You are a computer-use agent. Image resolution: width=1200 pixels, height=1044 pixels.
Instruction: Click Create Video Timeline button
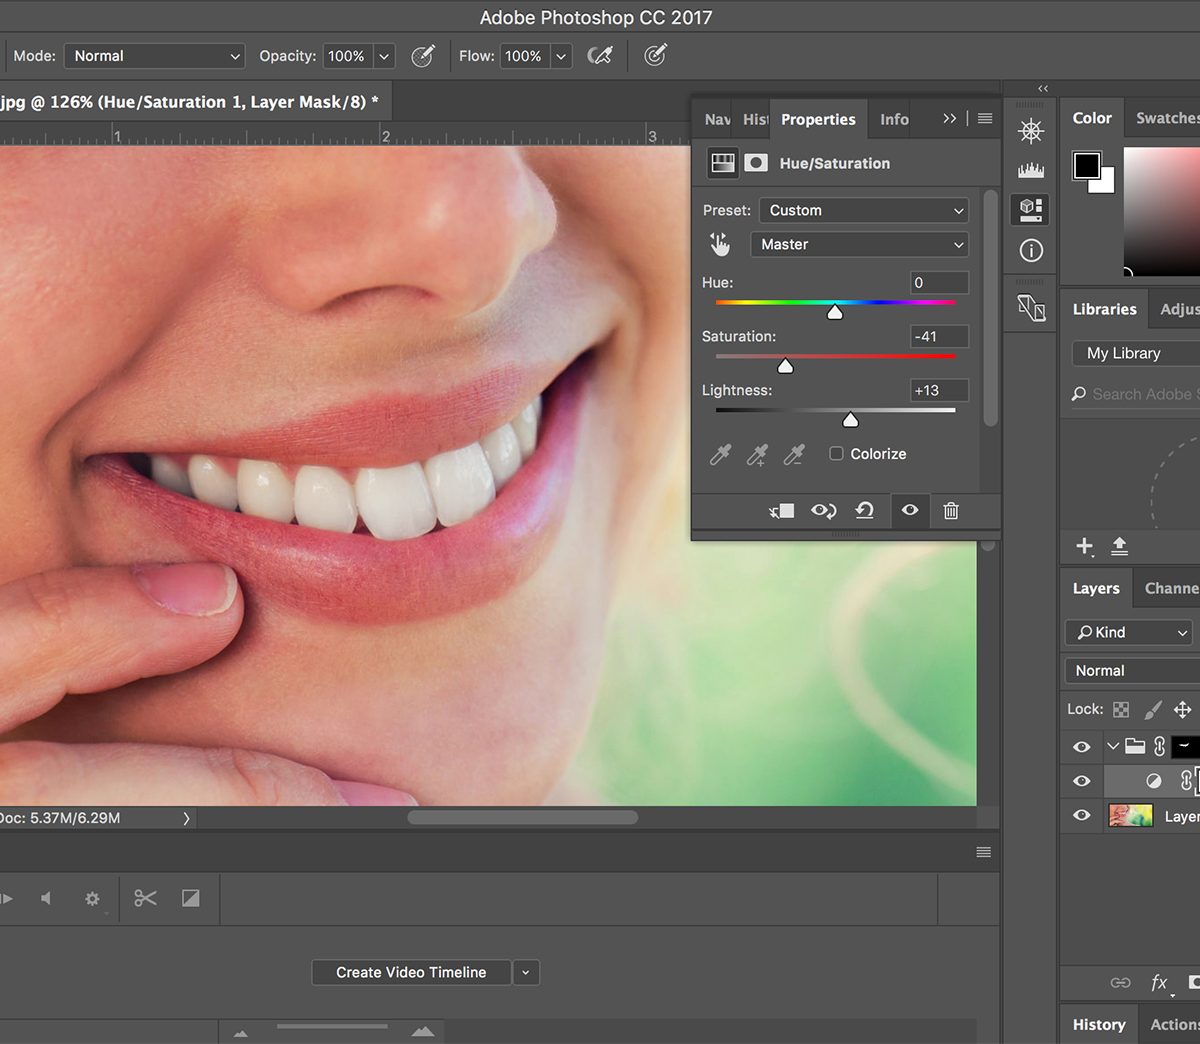(411, 972)
